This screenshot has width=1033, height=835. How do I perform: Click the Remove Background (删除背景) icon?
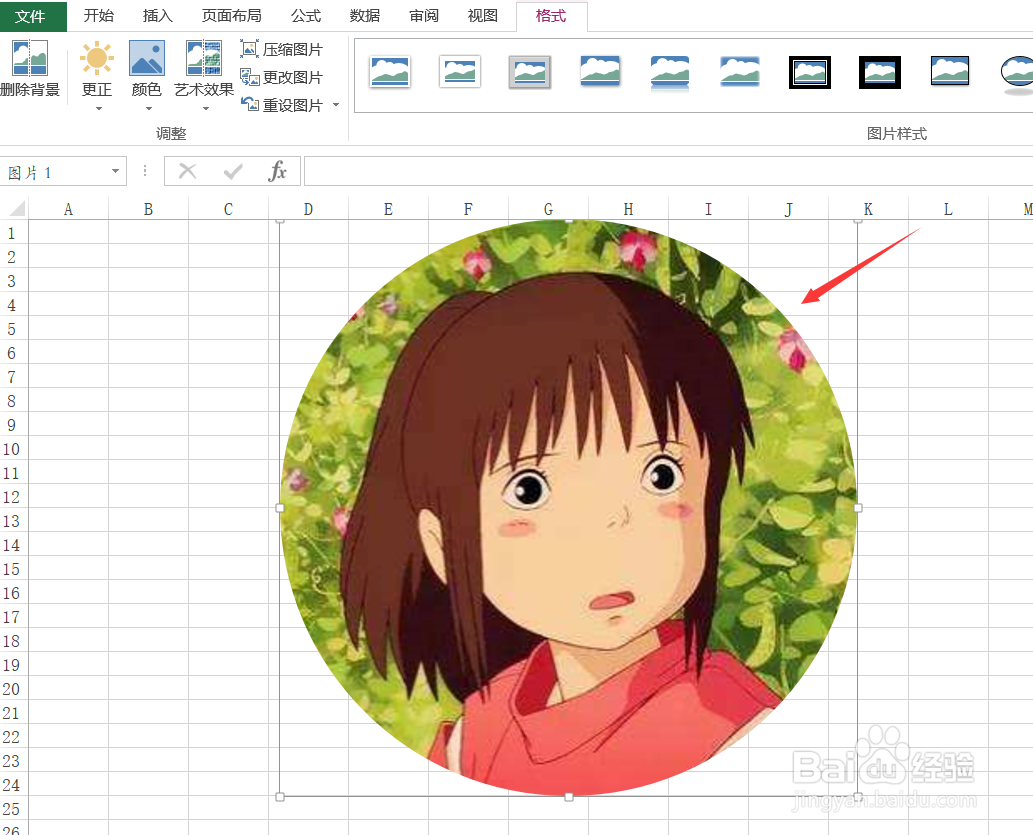[30, 57]
